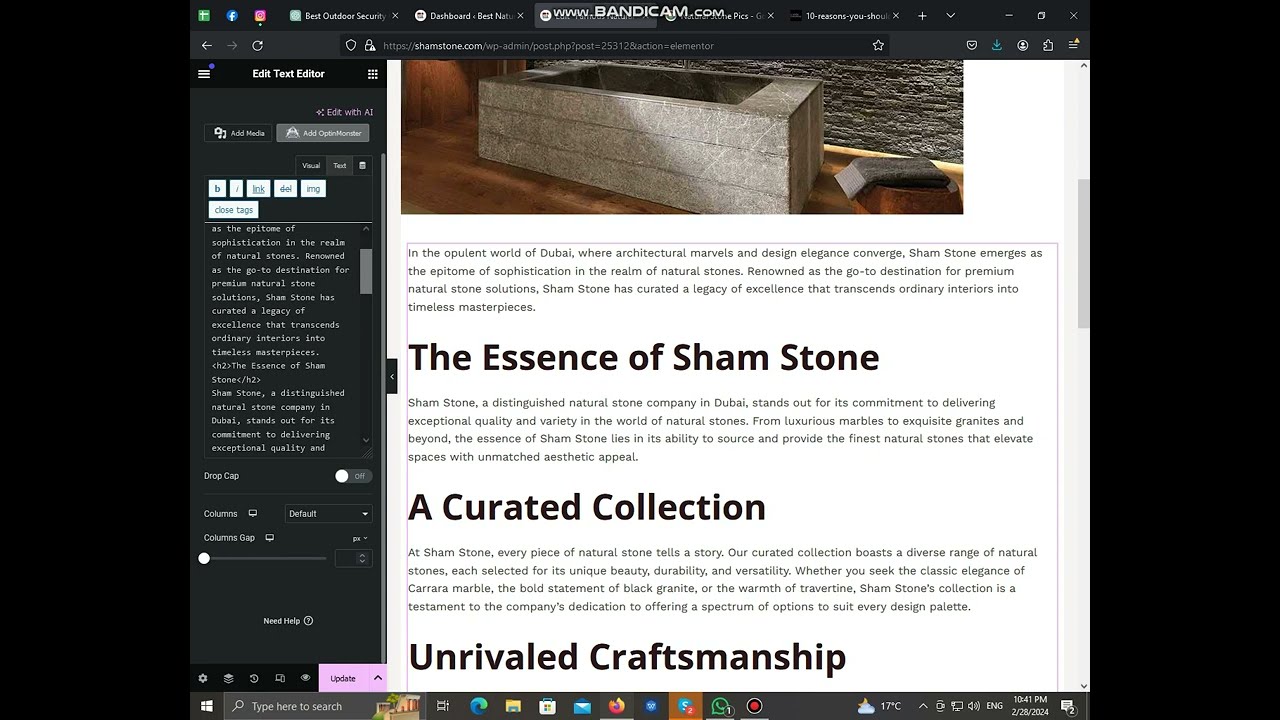Click the Columns responsive device icon
The height and width of the screenshot is (720, 1280).
[x=253, y=514]
